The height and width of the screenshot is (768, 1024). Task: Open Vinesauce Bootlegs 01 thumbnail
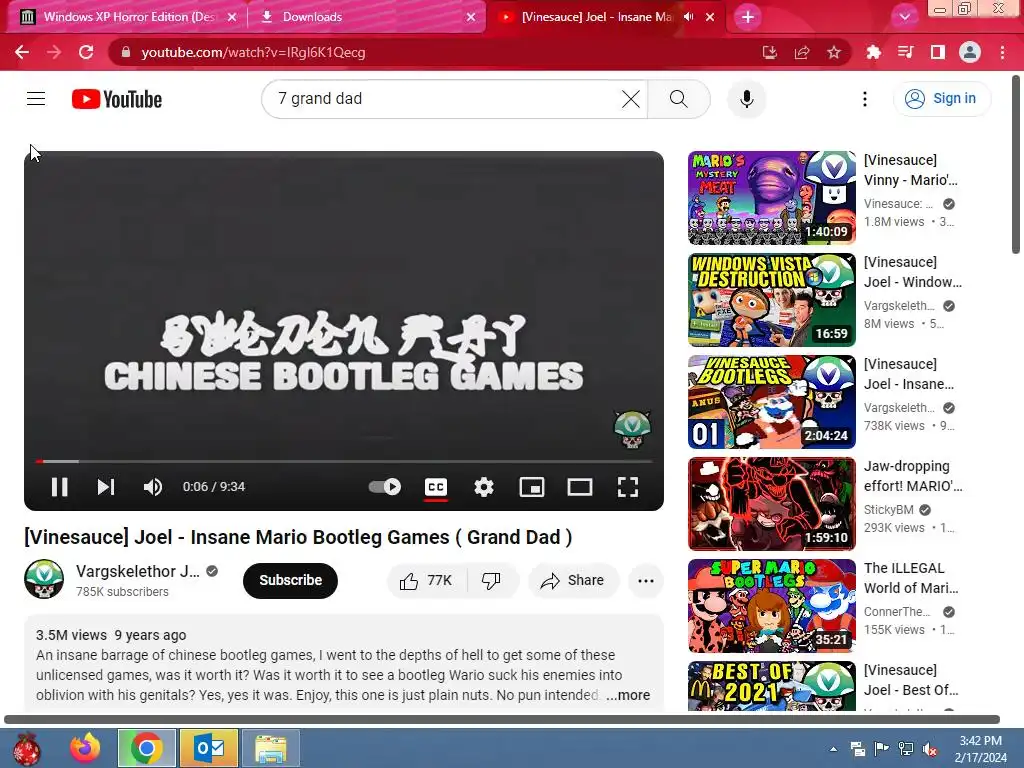(x=771, y=402)
